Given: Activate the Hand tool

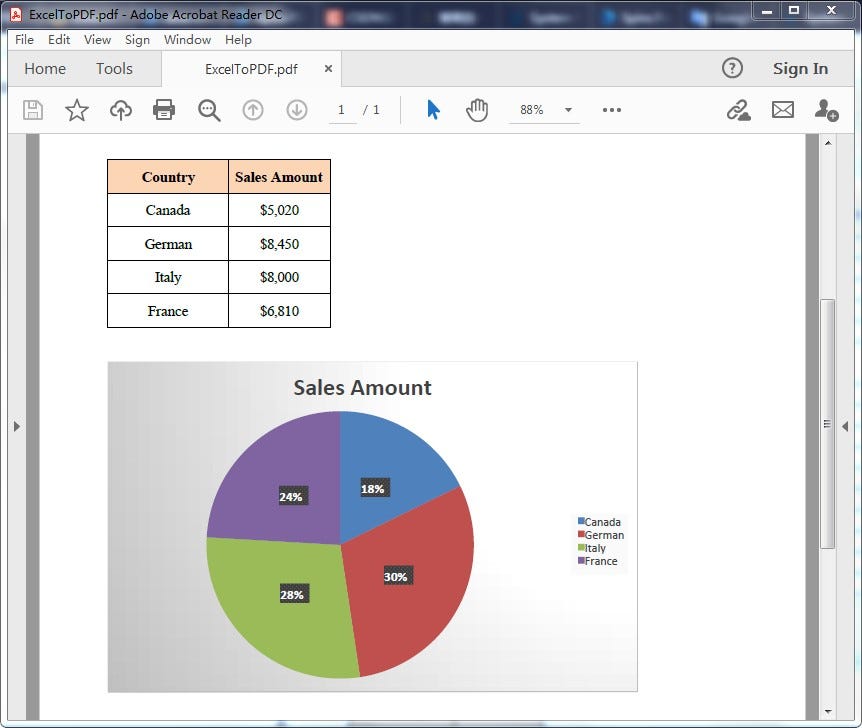Looking at the screenshot, I should [477, 110].
